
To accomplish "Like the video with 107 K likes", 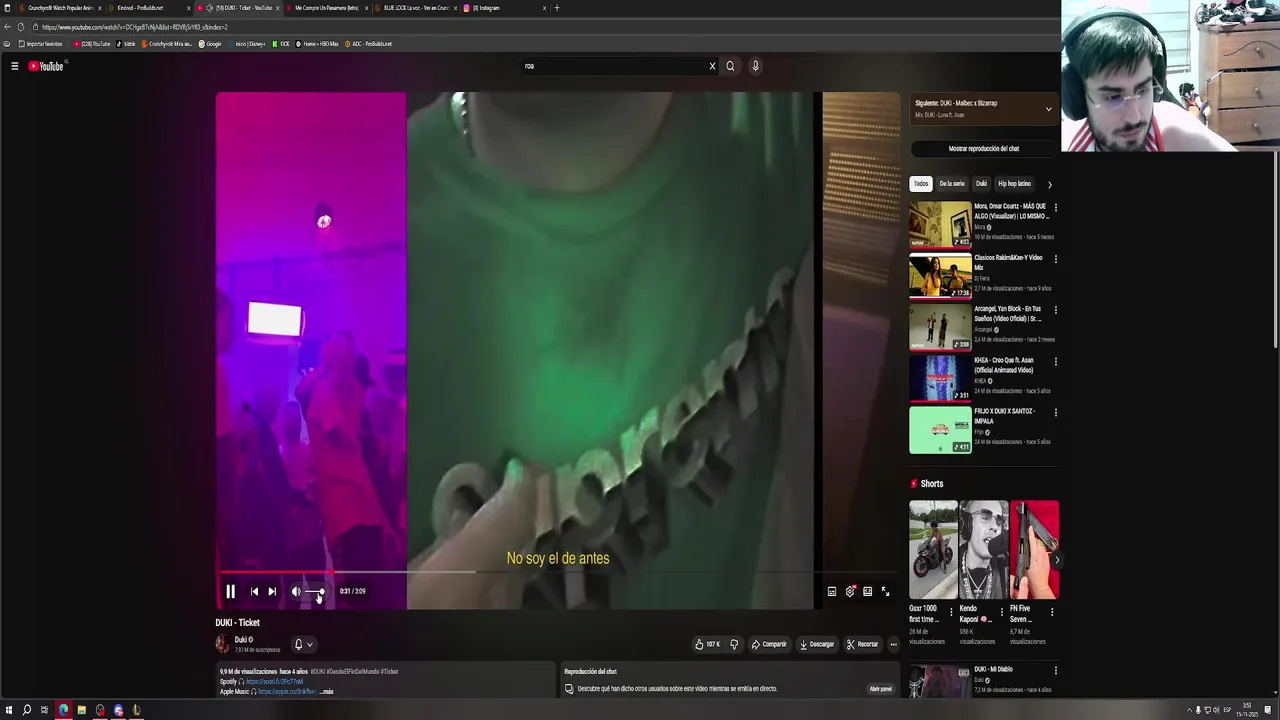I will tap(707, 644).
